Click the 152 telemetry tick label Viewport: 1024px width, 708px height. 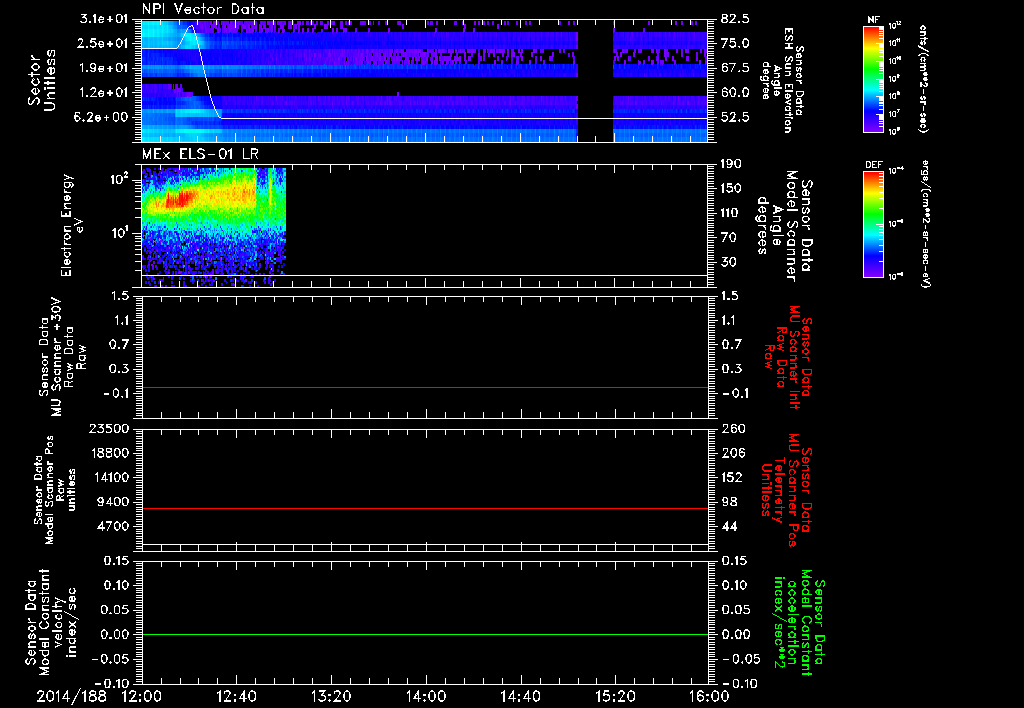(x=732, y=477)
